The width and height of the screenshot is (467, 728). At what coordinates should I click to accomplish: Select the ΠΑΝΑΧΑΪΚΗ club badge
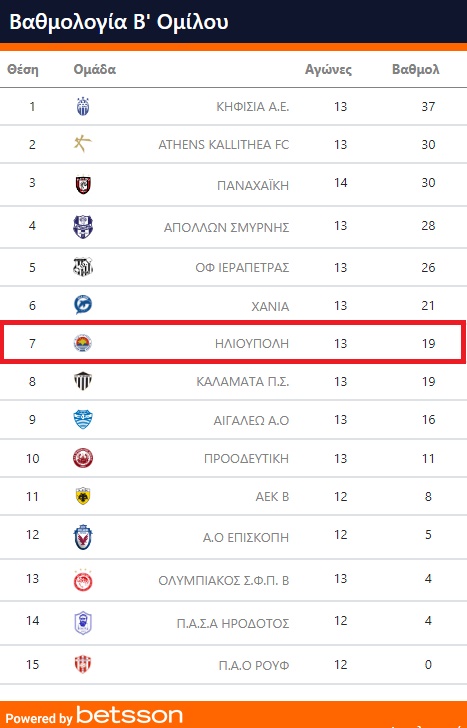click(x=83, y=185)
